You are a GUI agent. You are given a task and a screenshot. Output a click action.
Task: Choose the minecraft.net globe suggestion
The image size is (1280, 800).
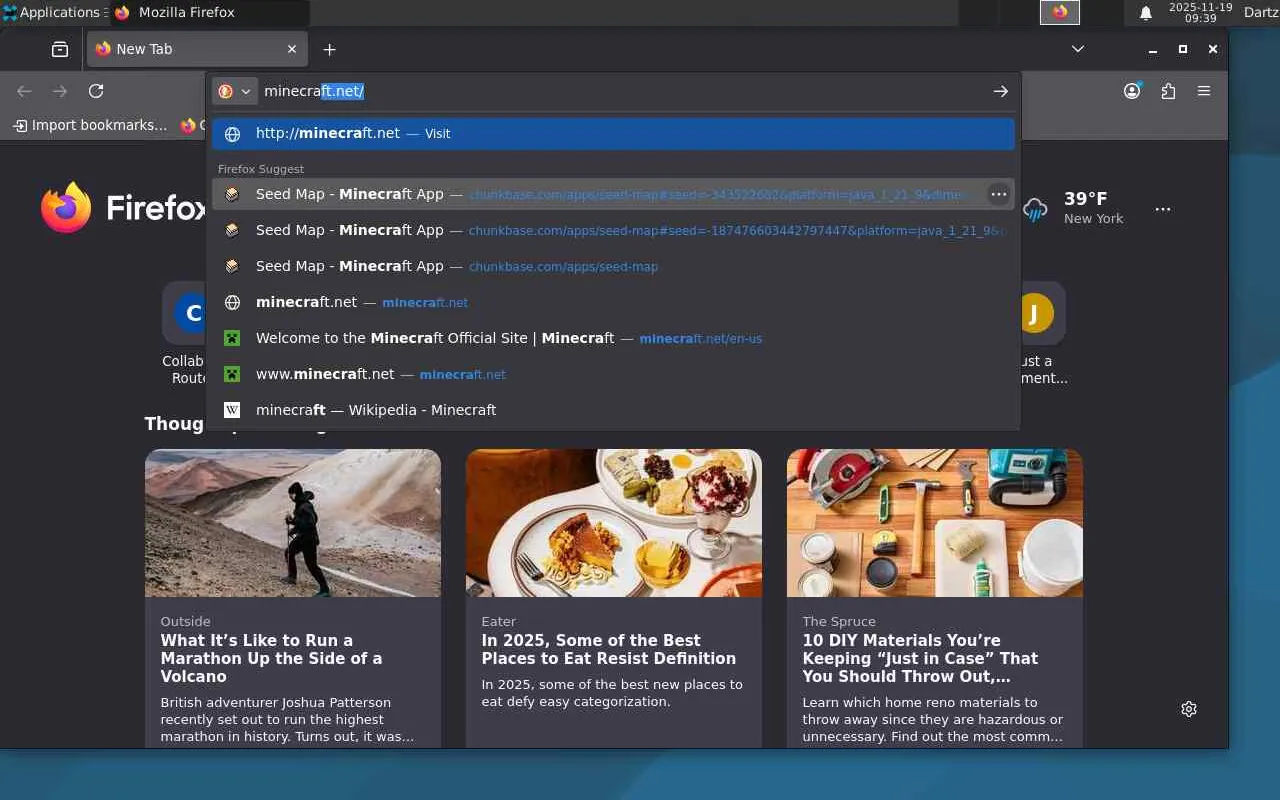click(x=613, y=302)
